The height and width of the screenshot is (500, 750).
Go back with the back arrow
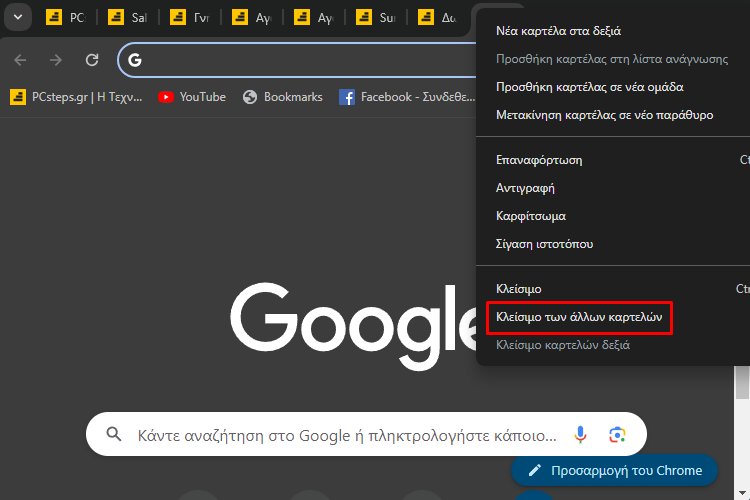(20, 60)
